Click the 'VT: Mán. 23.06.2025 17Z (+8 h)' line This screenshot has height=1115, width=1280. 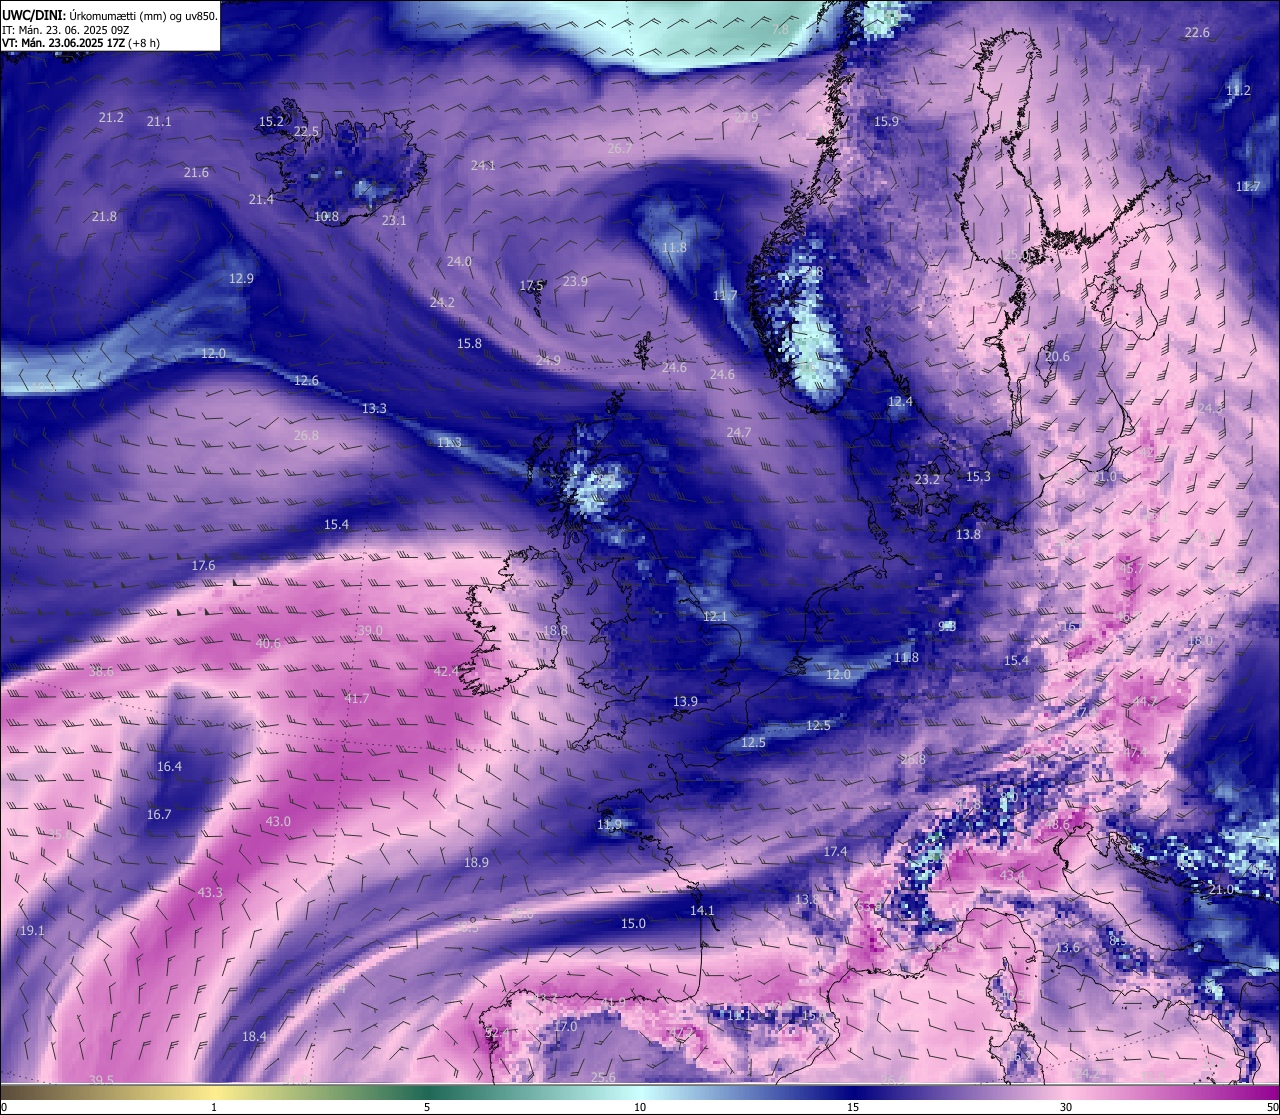(81, 44)
